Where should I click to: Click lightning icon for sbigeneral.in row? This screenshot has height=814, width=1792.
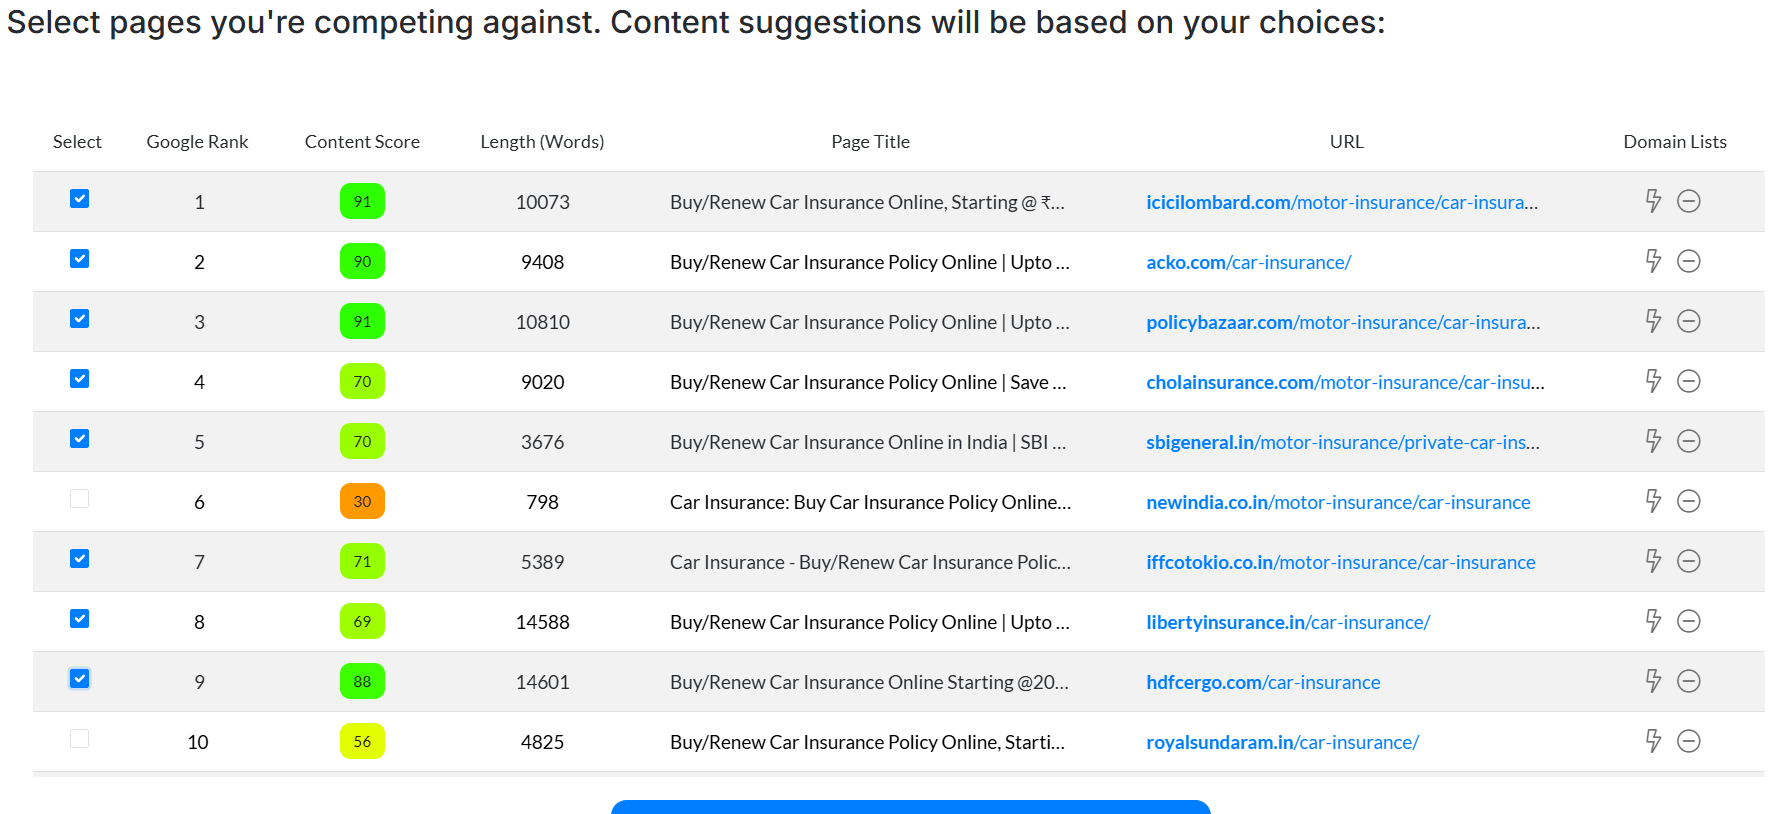1653,441
